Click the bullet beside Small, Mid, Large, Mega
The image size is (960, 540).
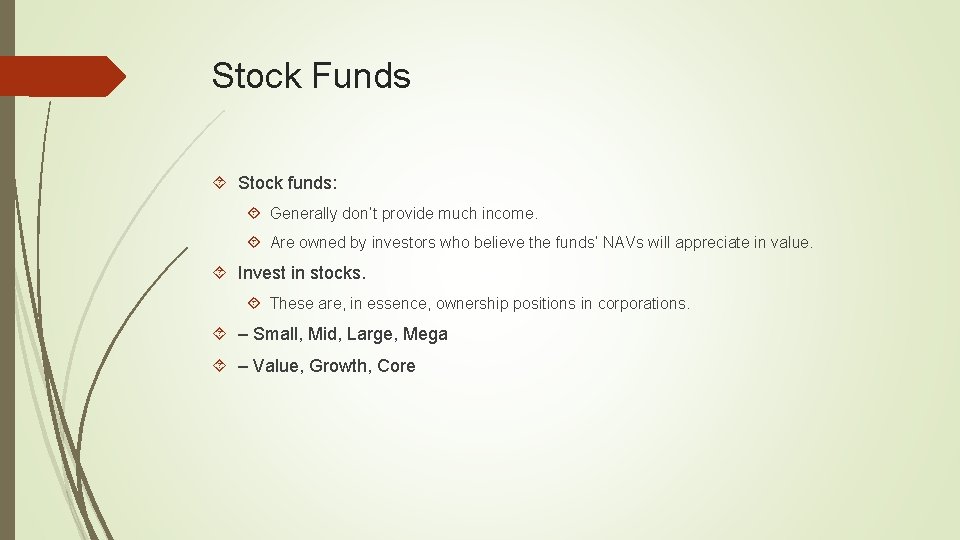tap(221, 334)
